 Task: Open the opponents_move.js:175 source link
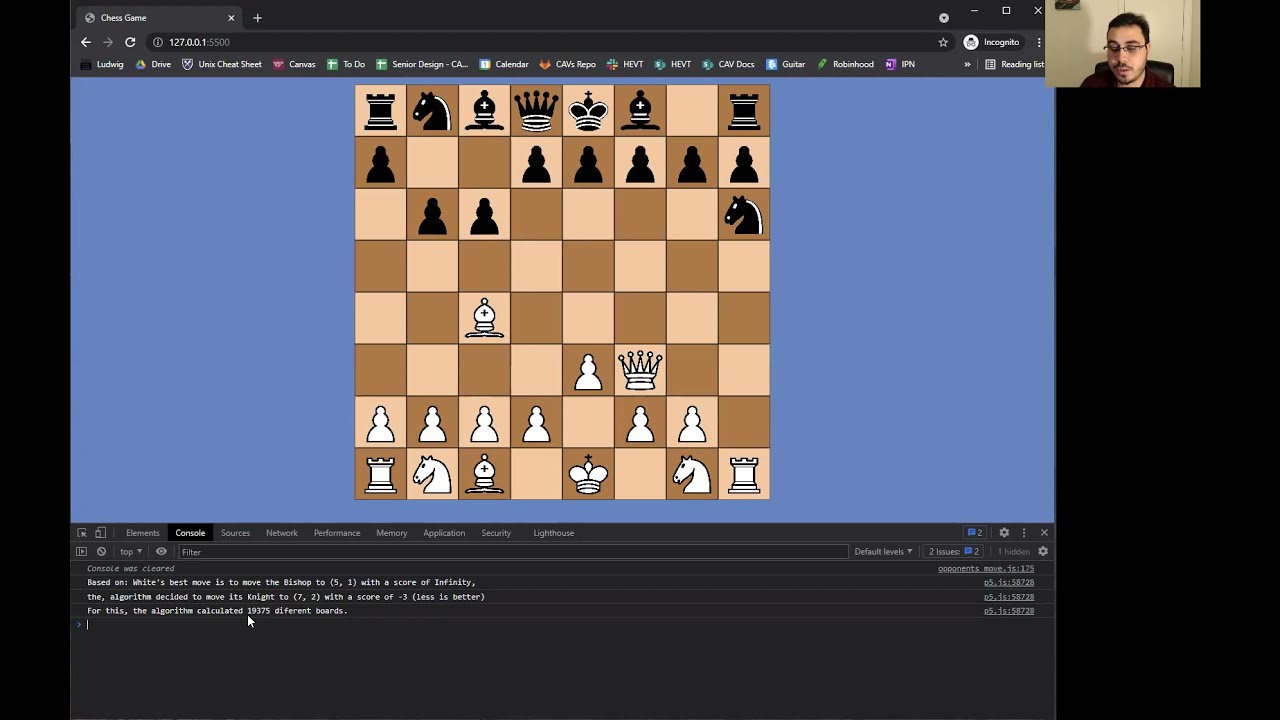click(986, 569)
